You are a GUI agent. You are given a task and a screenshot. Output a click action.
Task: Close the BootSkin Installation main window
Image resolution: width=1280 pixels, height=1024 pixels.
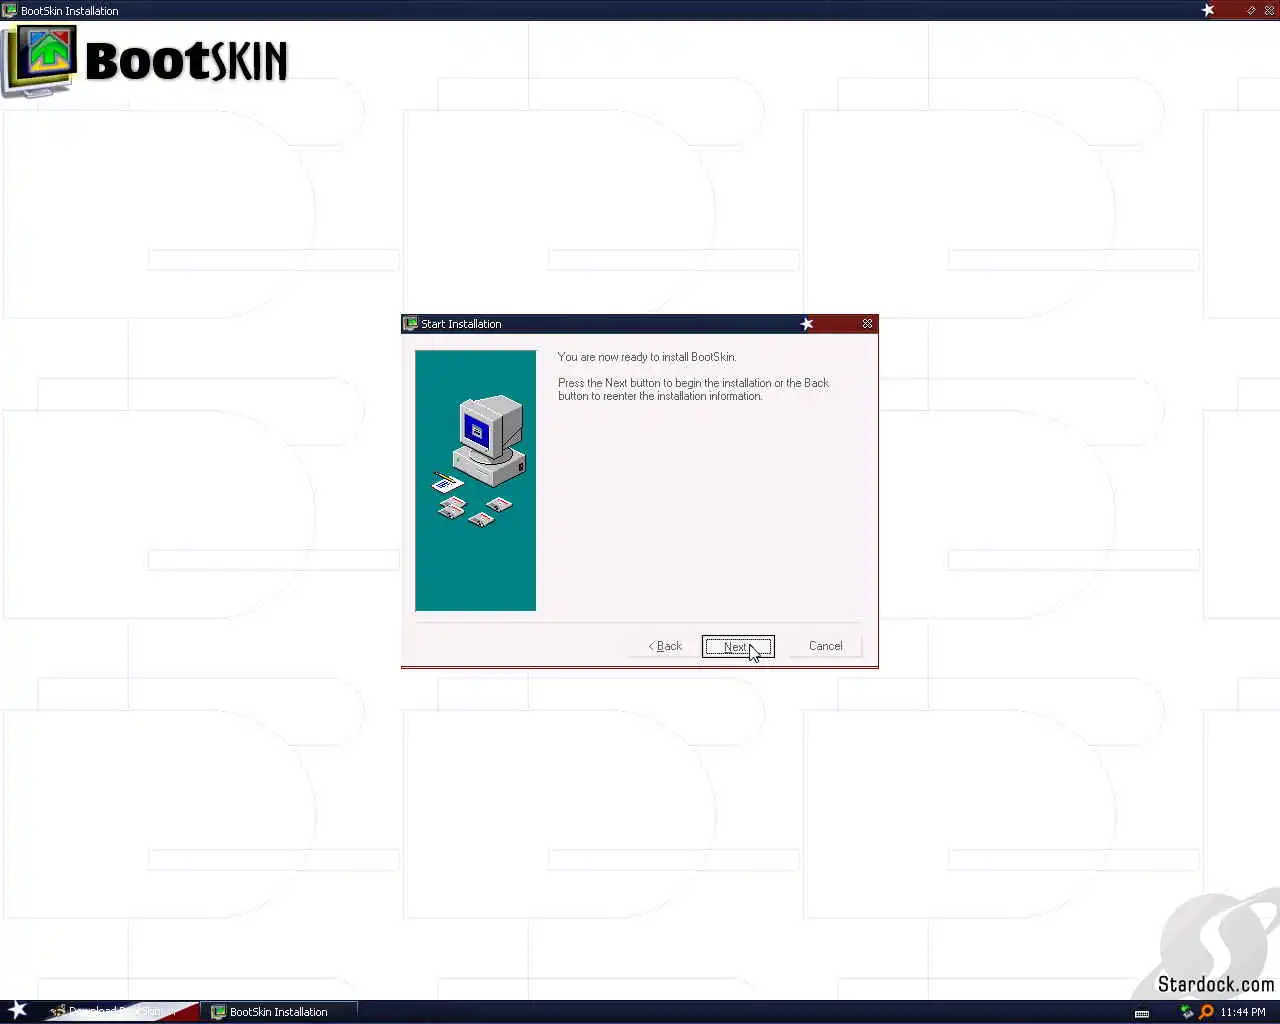click(x=1269, y=10)
